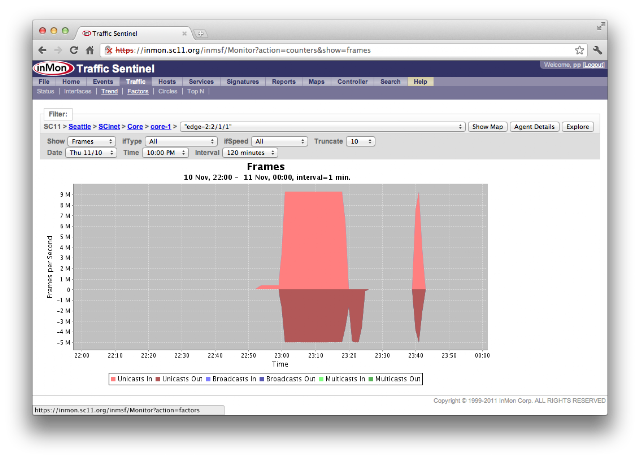Click the Agent Details button
Screen dimensions: 640x460
(534, 127)
